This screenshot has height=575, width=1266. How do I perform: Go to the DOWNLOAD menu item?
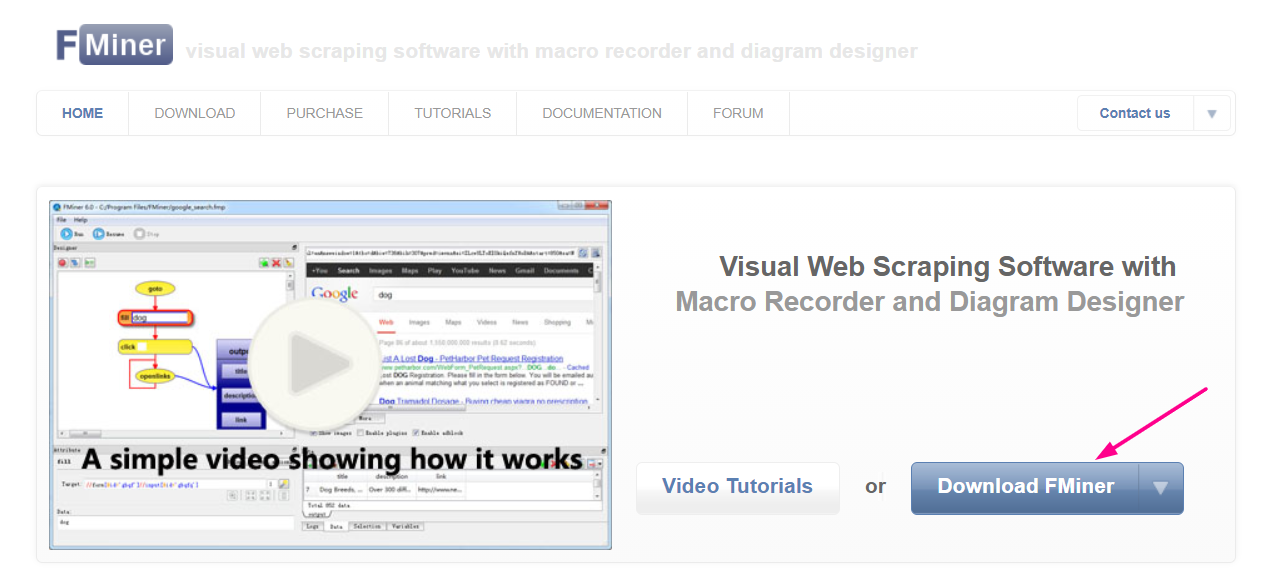pyautogui.click(x=195, y=113)
